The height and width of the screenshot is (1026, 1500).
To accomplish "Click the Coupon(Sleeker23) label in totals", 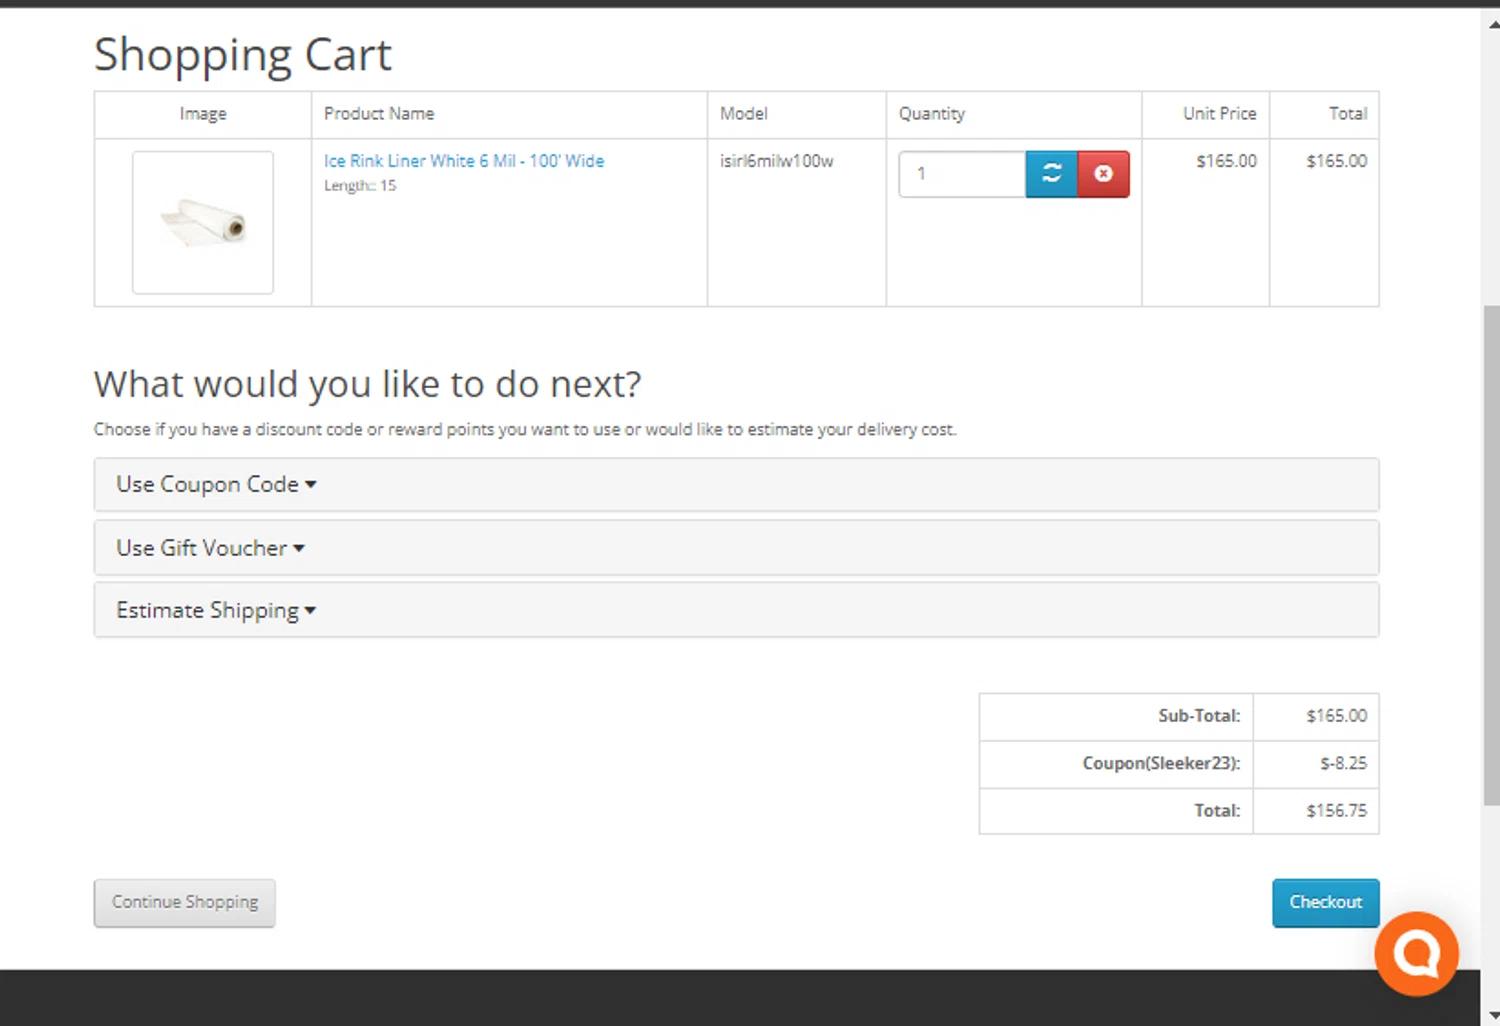I will (x=1160, y=764).
